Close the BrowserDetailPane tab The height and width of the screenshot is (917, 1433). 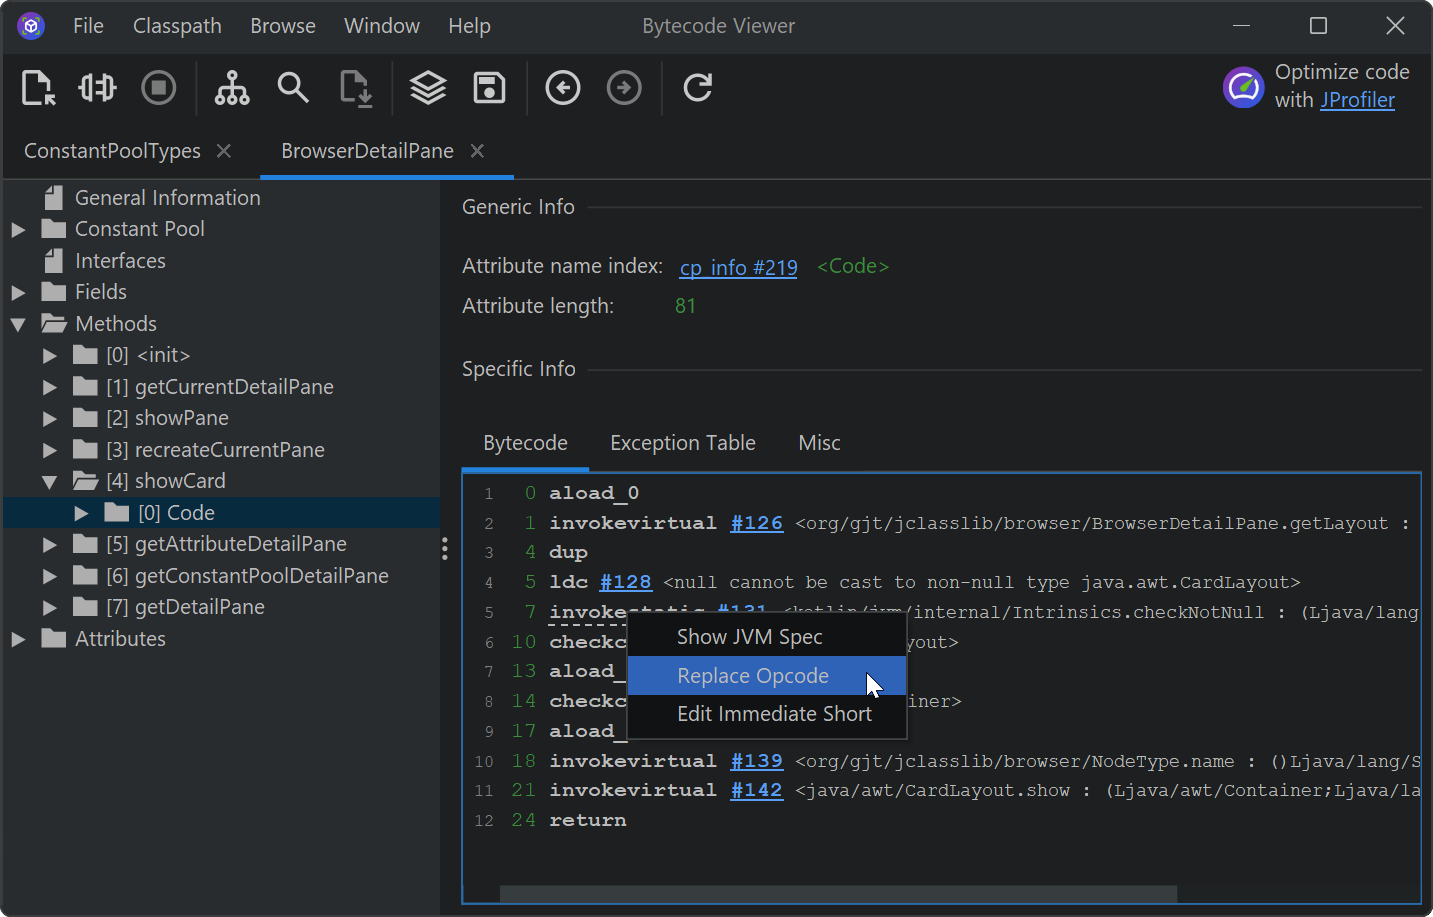(x=478, y=151)
